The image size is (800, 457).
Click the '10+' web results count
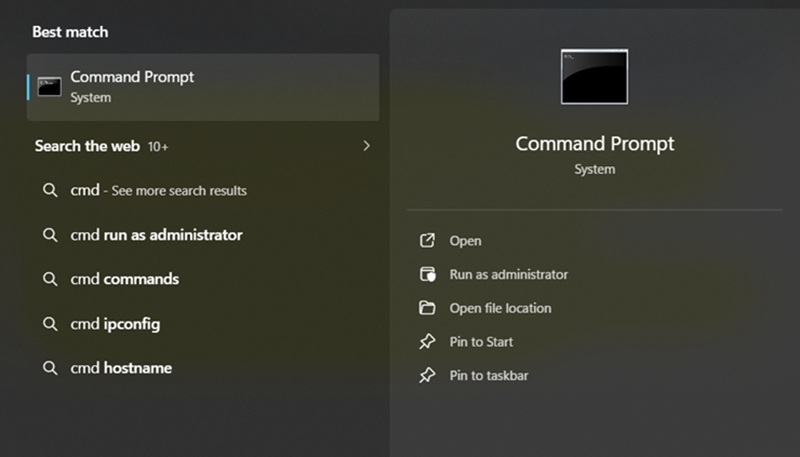tap(158, 147)
